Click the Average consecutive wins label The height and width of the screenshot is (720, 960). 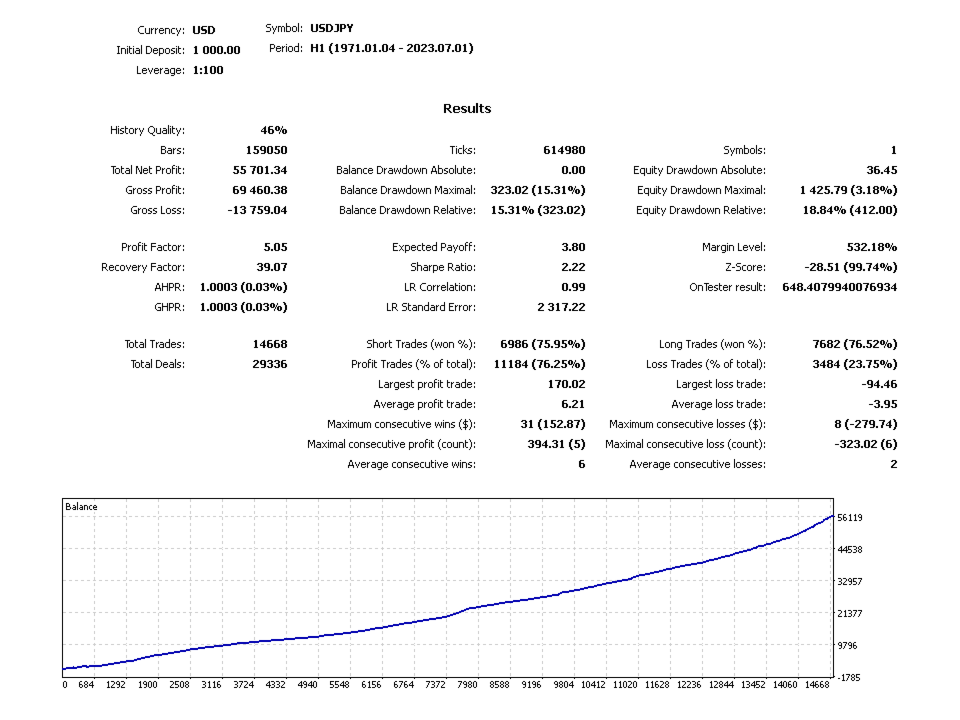(411, 465)
